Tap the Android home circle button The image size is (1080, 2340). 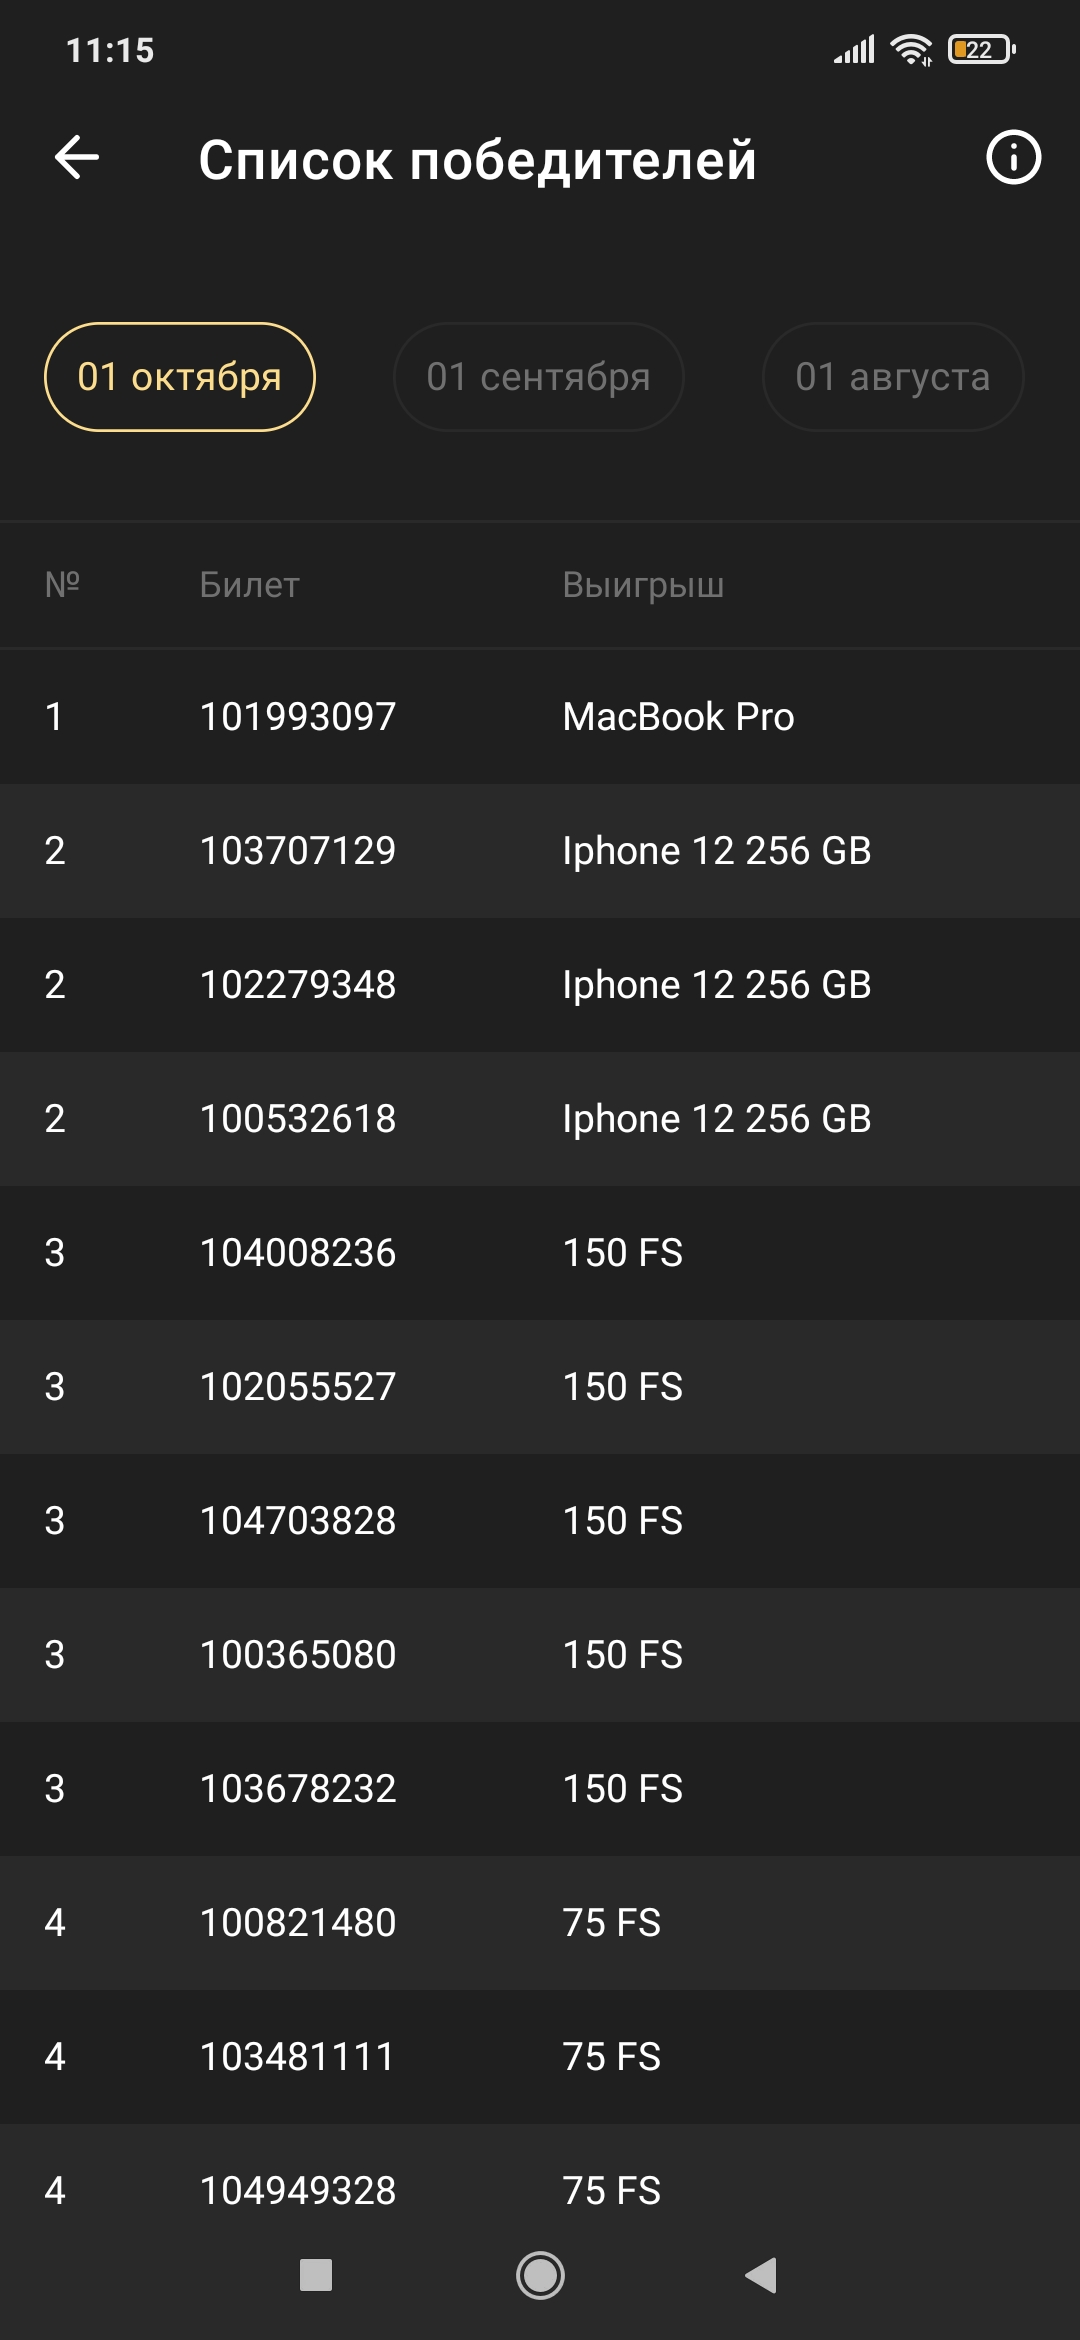click(x=540, y=2275)
